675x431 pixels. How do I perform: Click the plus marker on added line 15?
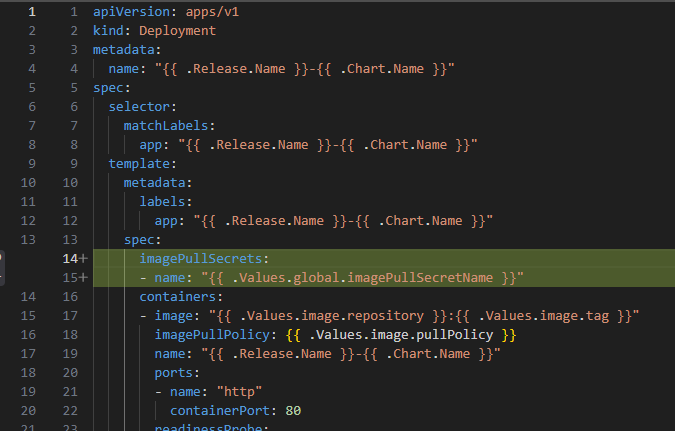click(x=83, y=277)
